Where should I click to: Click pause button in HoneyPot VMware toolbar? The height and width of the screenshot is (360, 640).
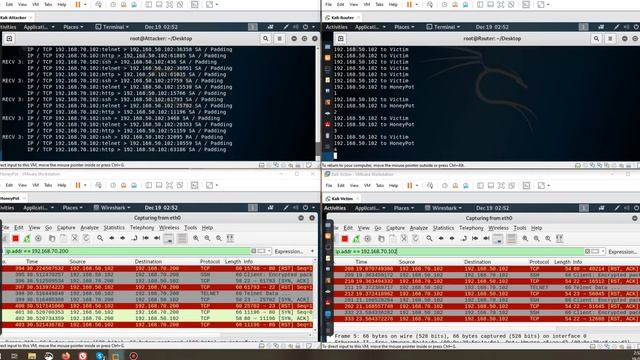[x=78, y=185]
